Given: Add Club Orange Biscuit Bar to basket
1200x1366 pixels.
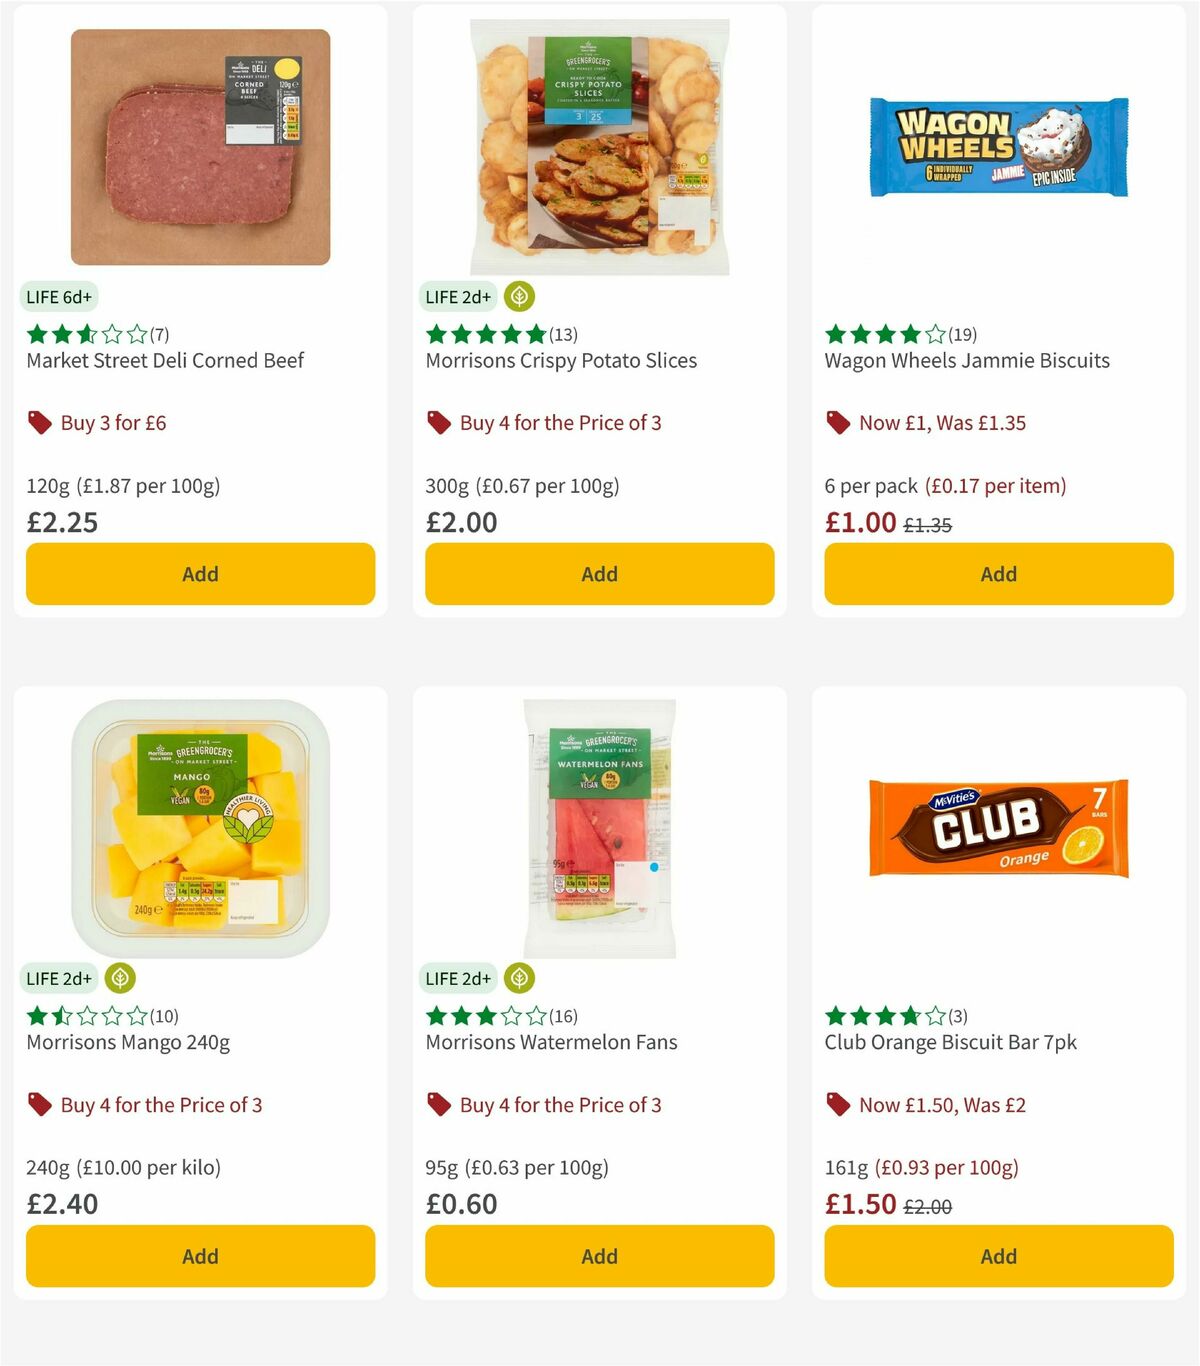Looking at the screenshot, I should [997, 1255].
